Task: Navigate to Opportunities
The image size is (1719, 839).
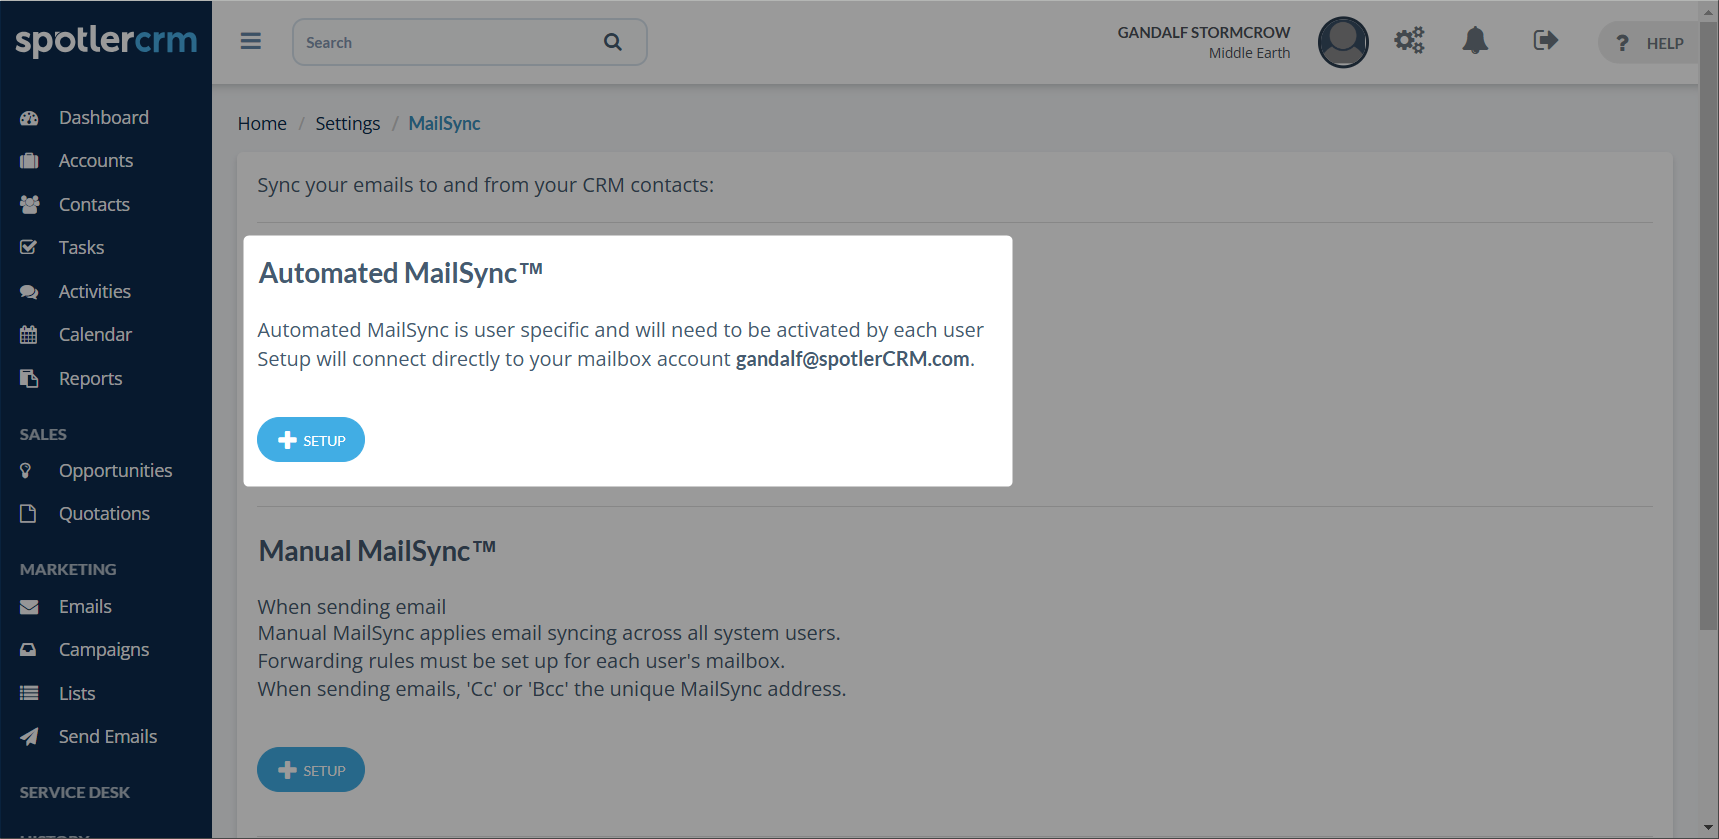Action: tap(115, 471)
